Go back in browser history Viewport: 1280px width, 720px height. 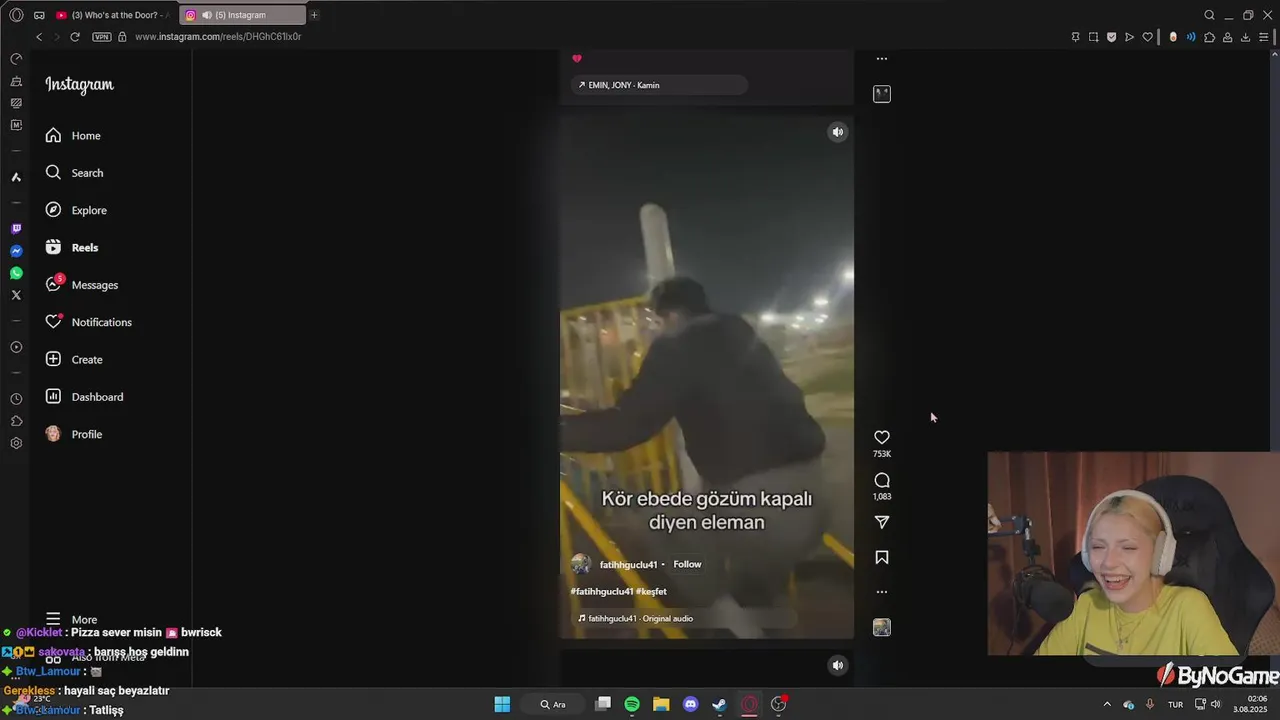[39, 37]
